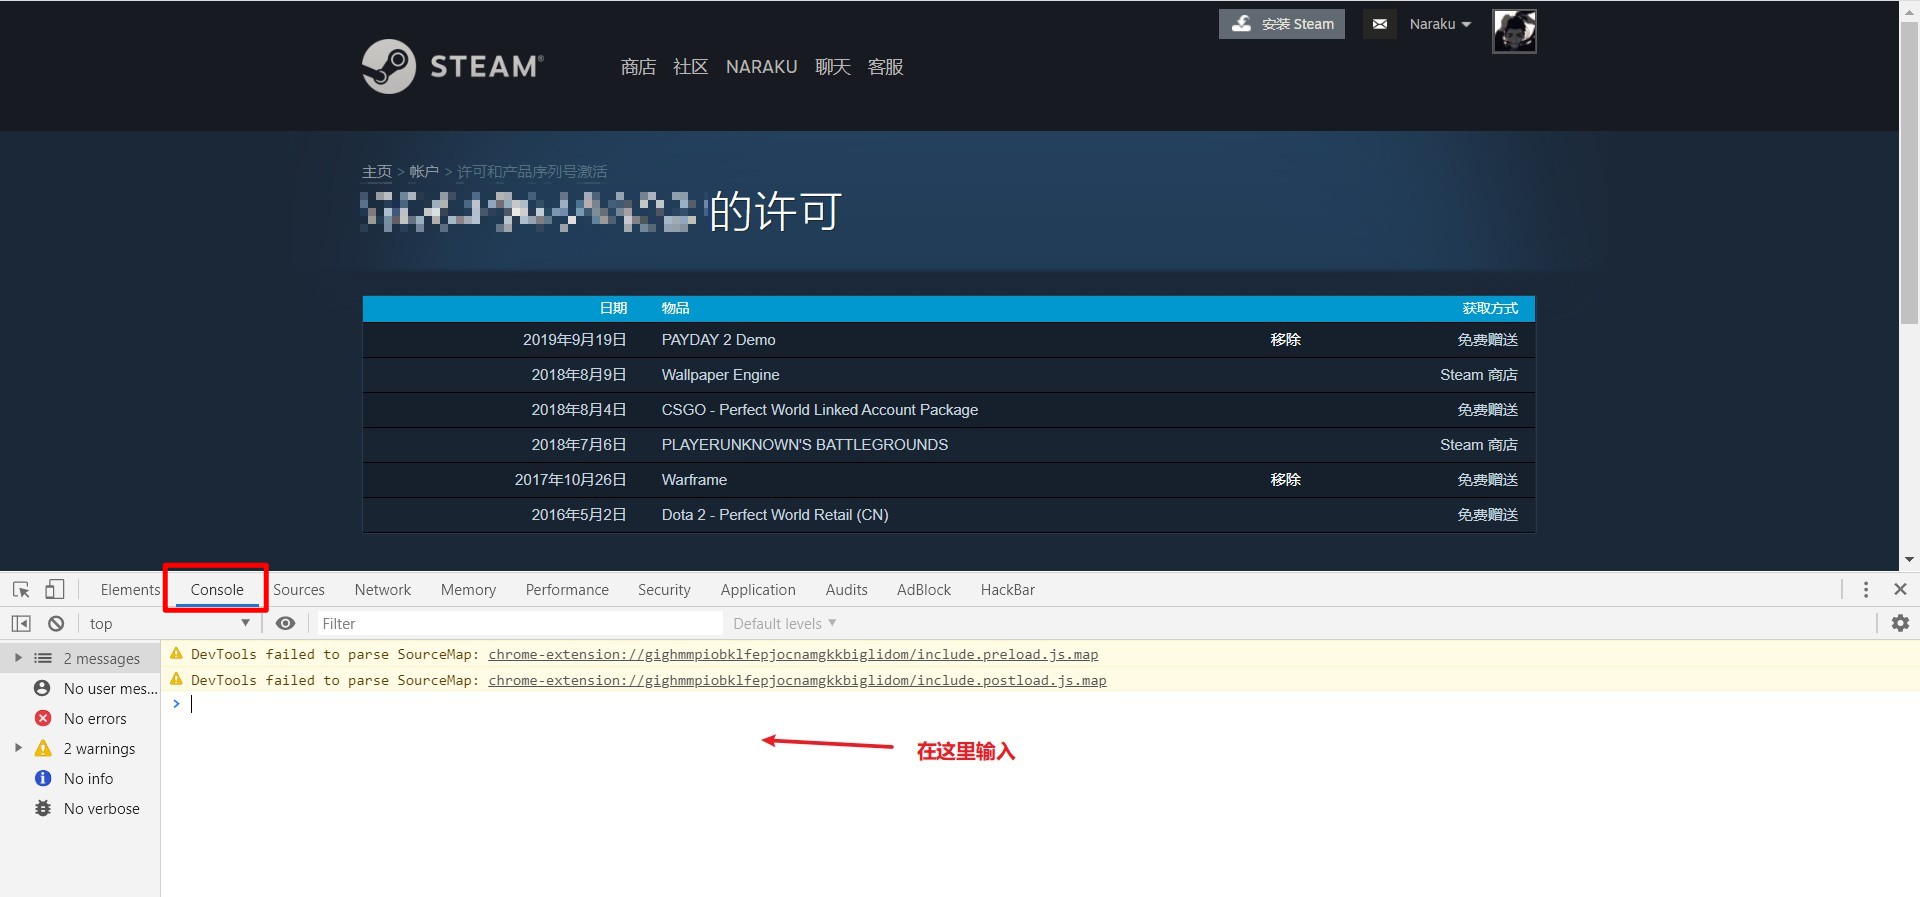Open the include.preload.js.map link
The height and width of the screenshot is (897, 1920).
[793, 654]
